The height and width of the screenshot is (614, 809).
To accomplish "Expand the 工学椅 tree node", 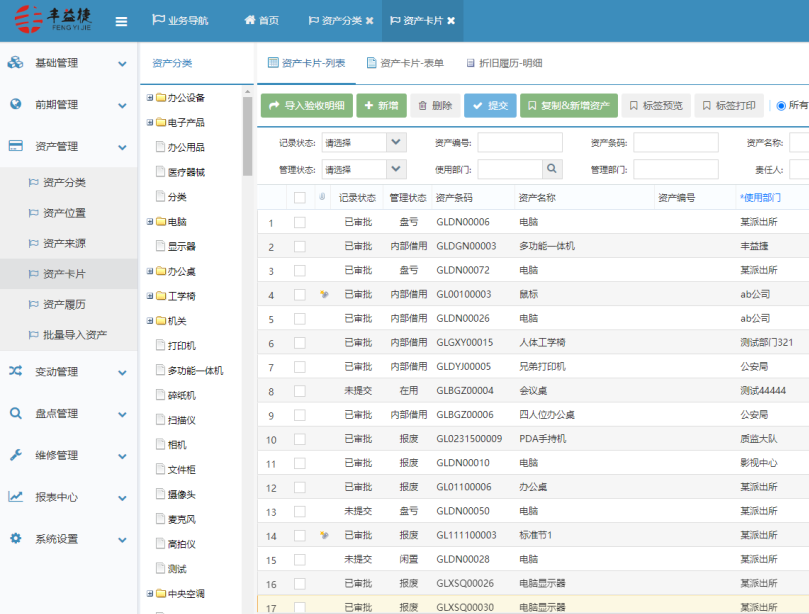I will [150, 296].
